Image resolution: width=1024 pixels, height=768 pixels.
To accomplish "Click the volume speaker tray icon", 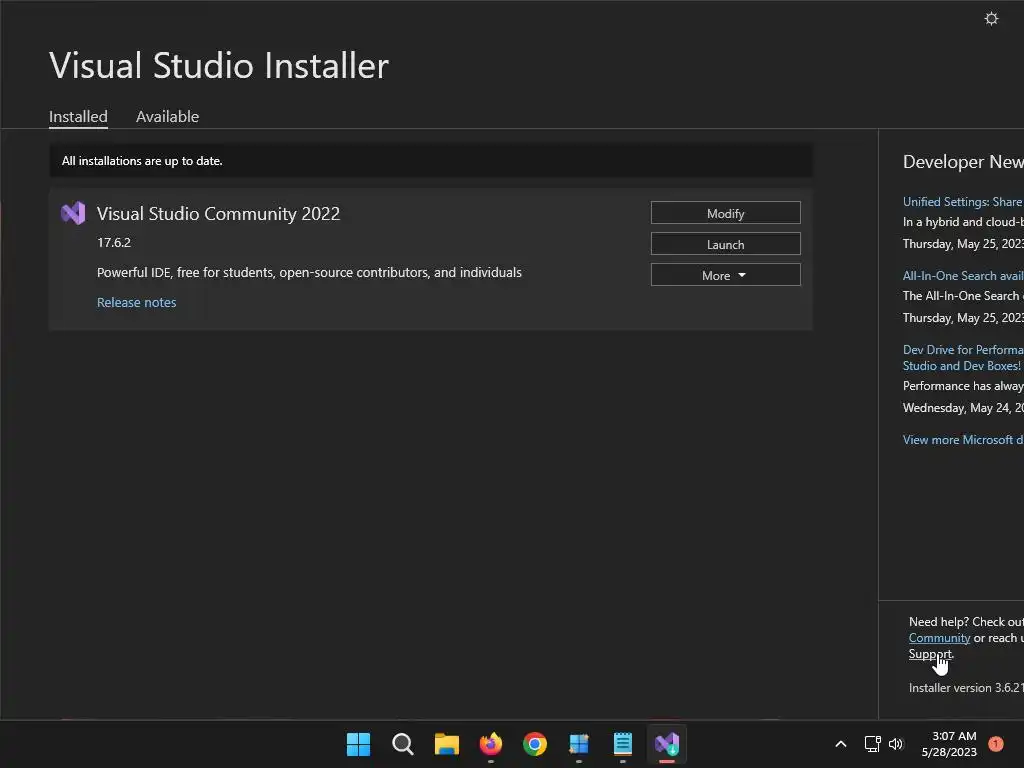I will [895, 744].
